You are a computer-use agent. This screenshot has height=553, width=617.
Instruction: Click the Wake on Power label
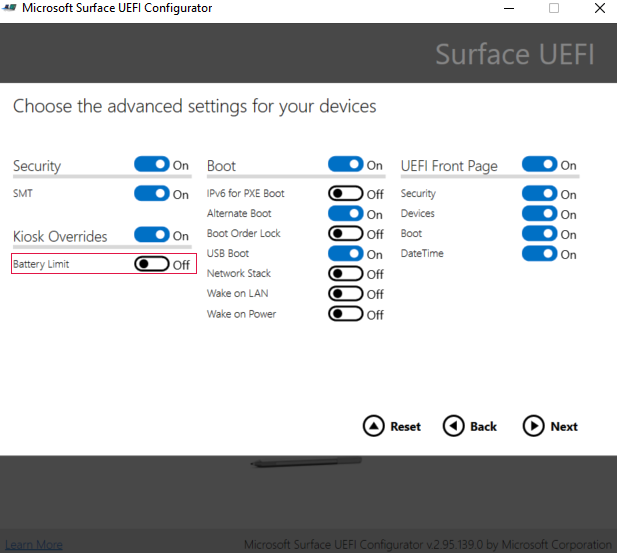pyautogui.click(x=241, y=314)
